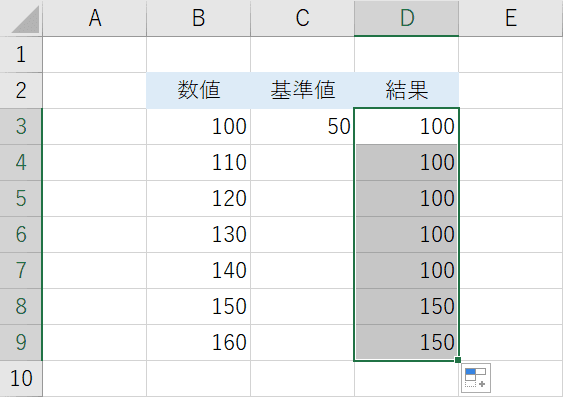Image resolution: width=563 pixels, height=397 pixels.
Task: Select column E header
Action: pyautogui.click(x=511, y=18)
